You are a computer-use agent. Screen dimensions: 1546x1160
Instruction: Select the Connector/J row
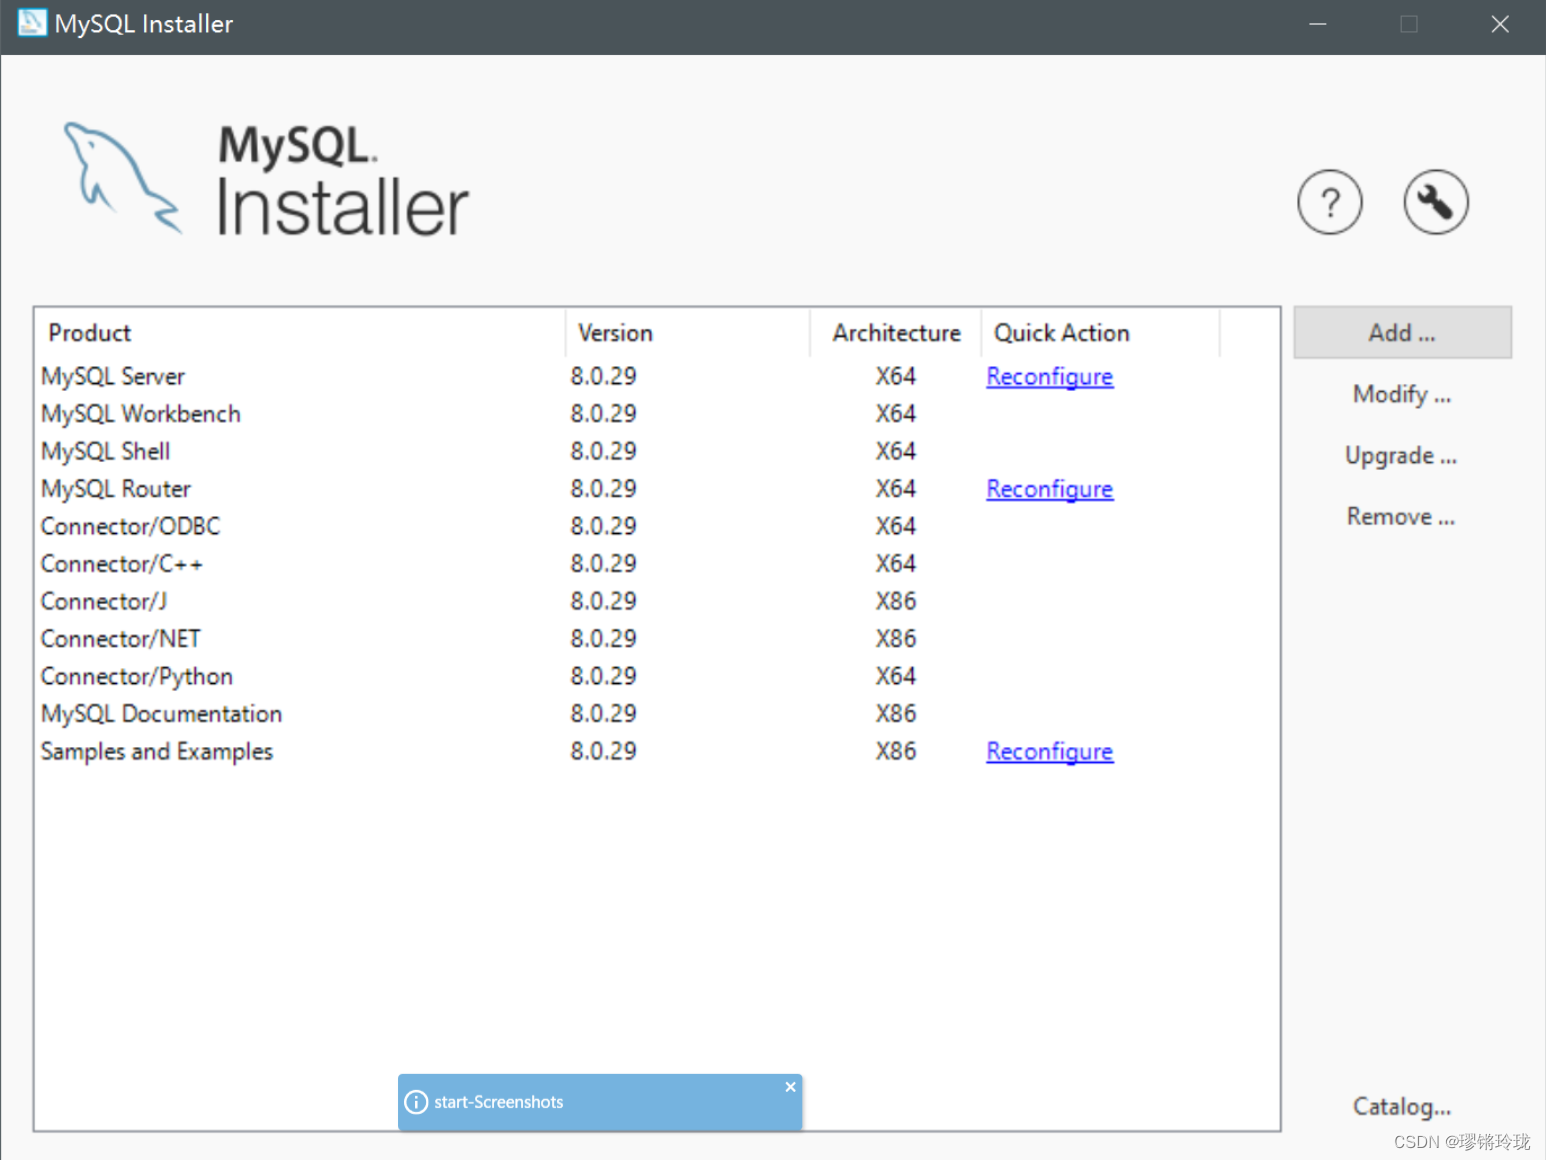pyautogui.click(x=657, y=602)
